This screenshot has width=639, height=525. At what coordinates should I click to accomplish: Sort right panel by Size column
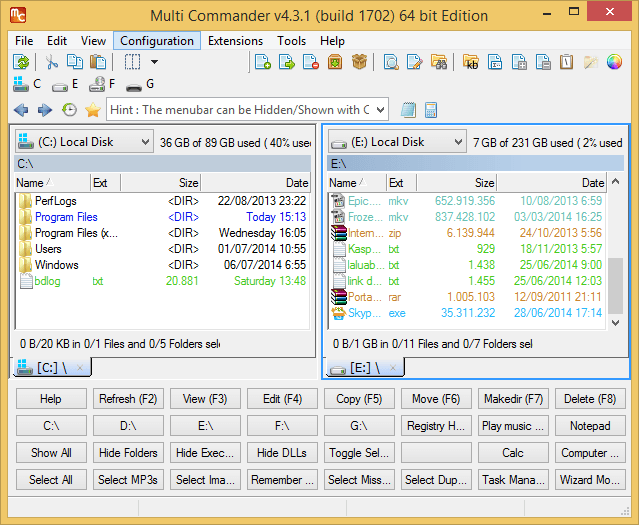pyautogui.click(x=456, y=183)
